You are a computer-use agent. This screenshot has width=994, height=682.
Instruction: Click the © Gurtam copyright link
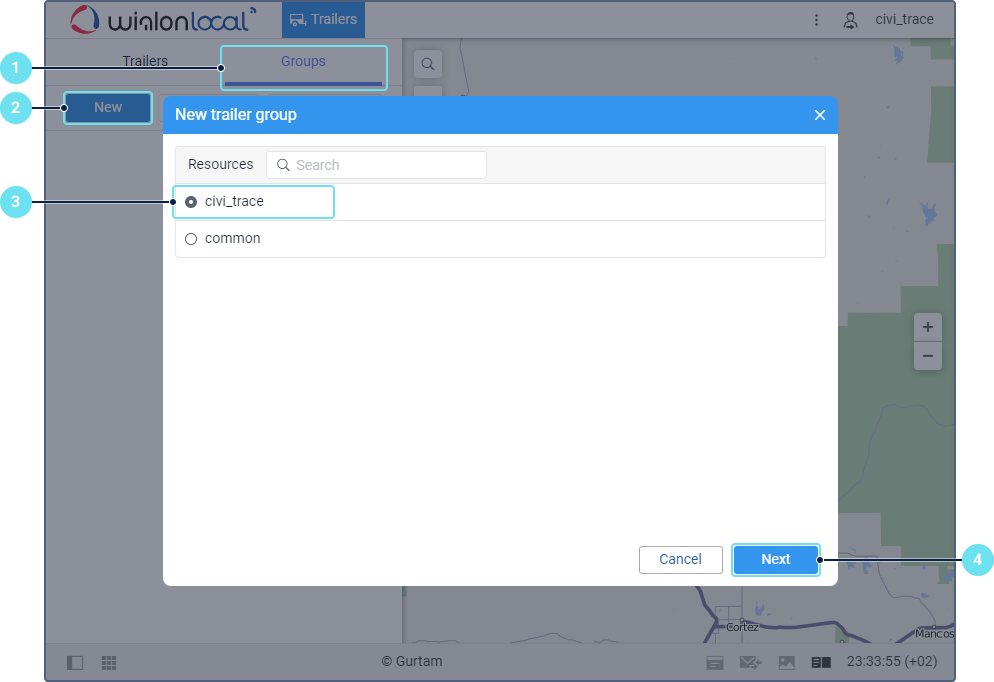tap(412, 662)
